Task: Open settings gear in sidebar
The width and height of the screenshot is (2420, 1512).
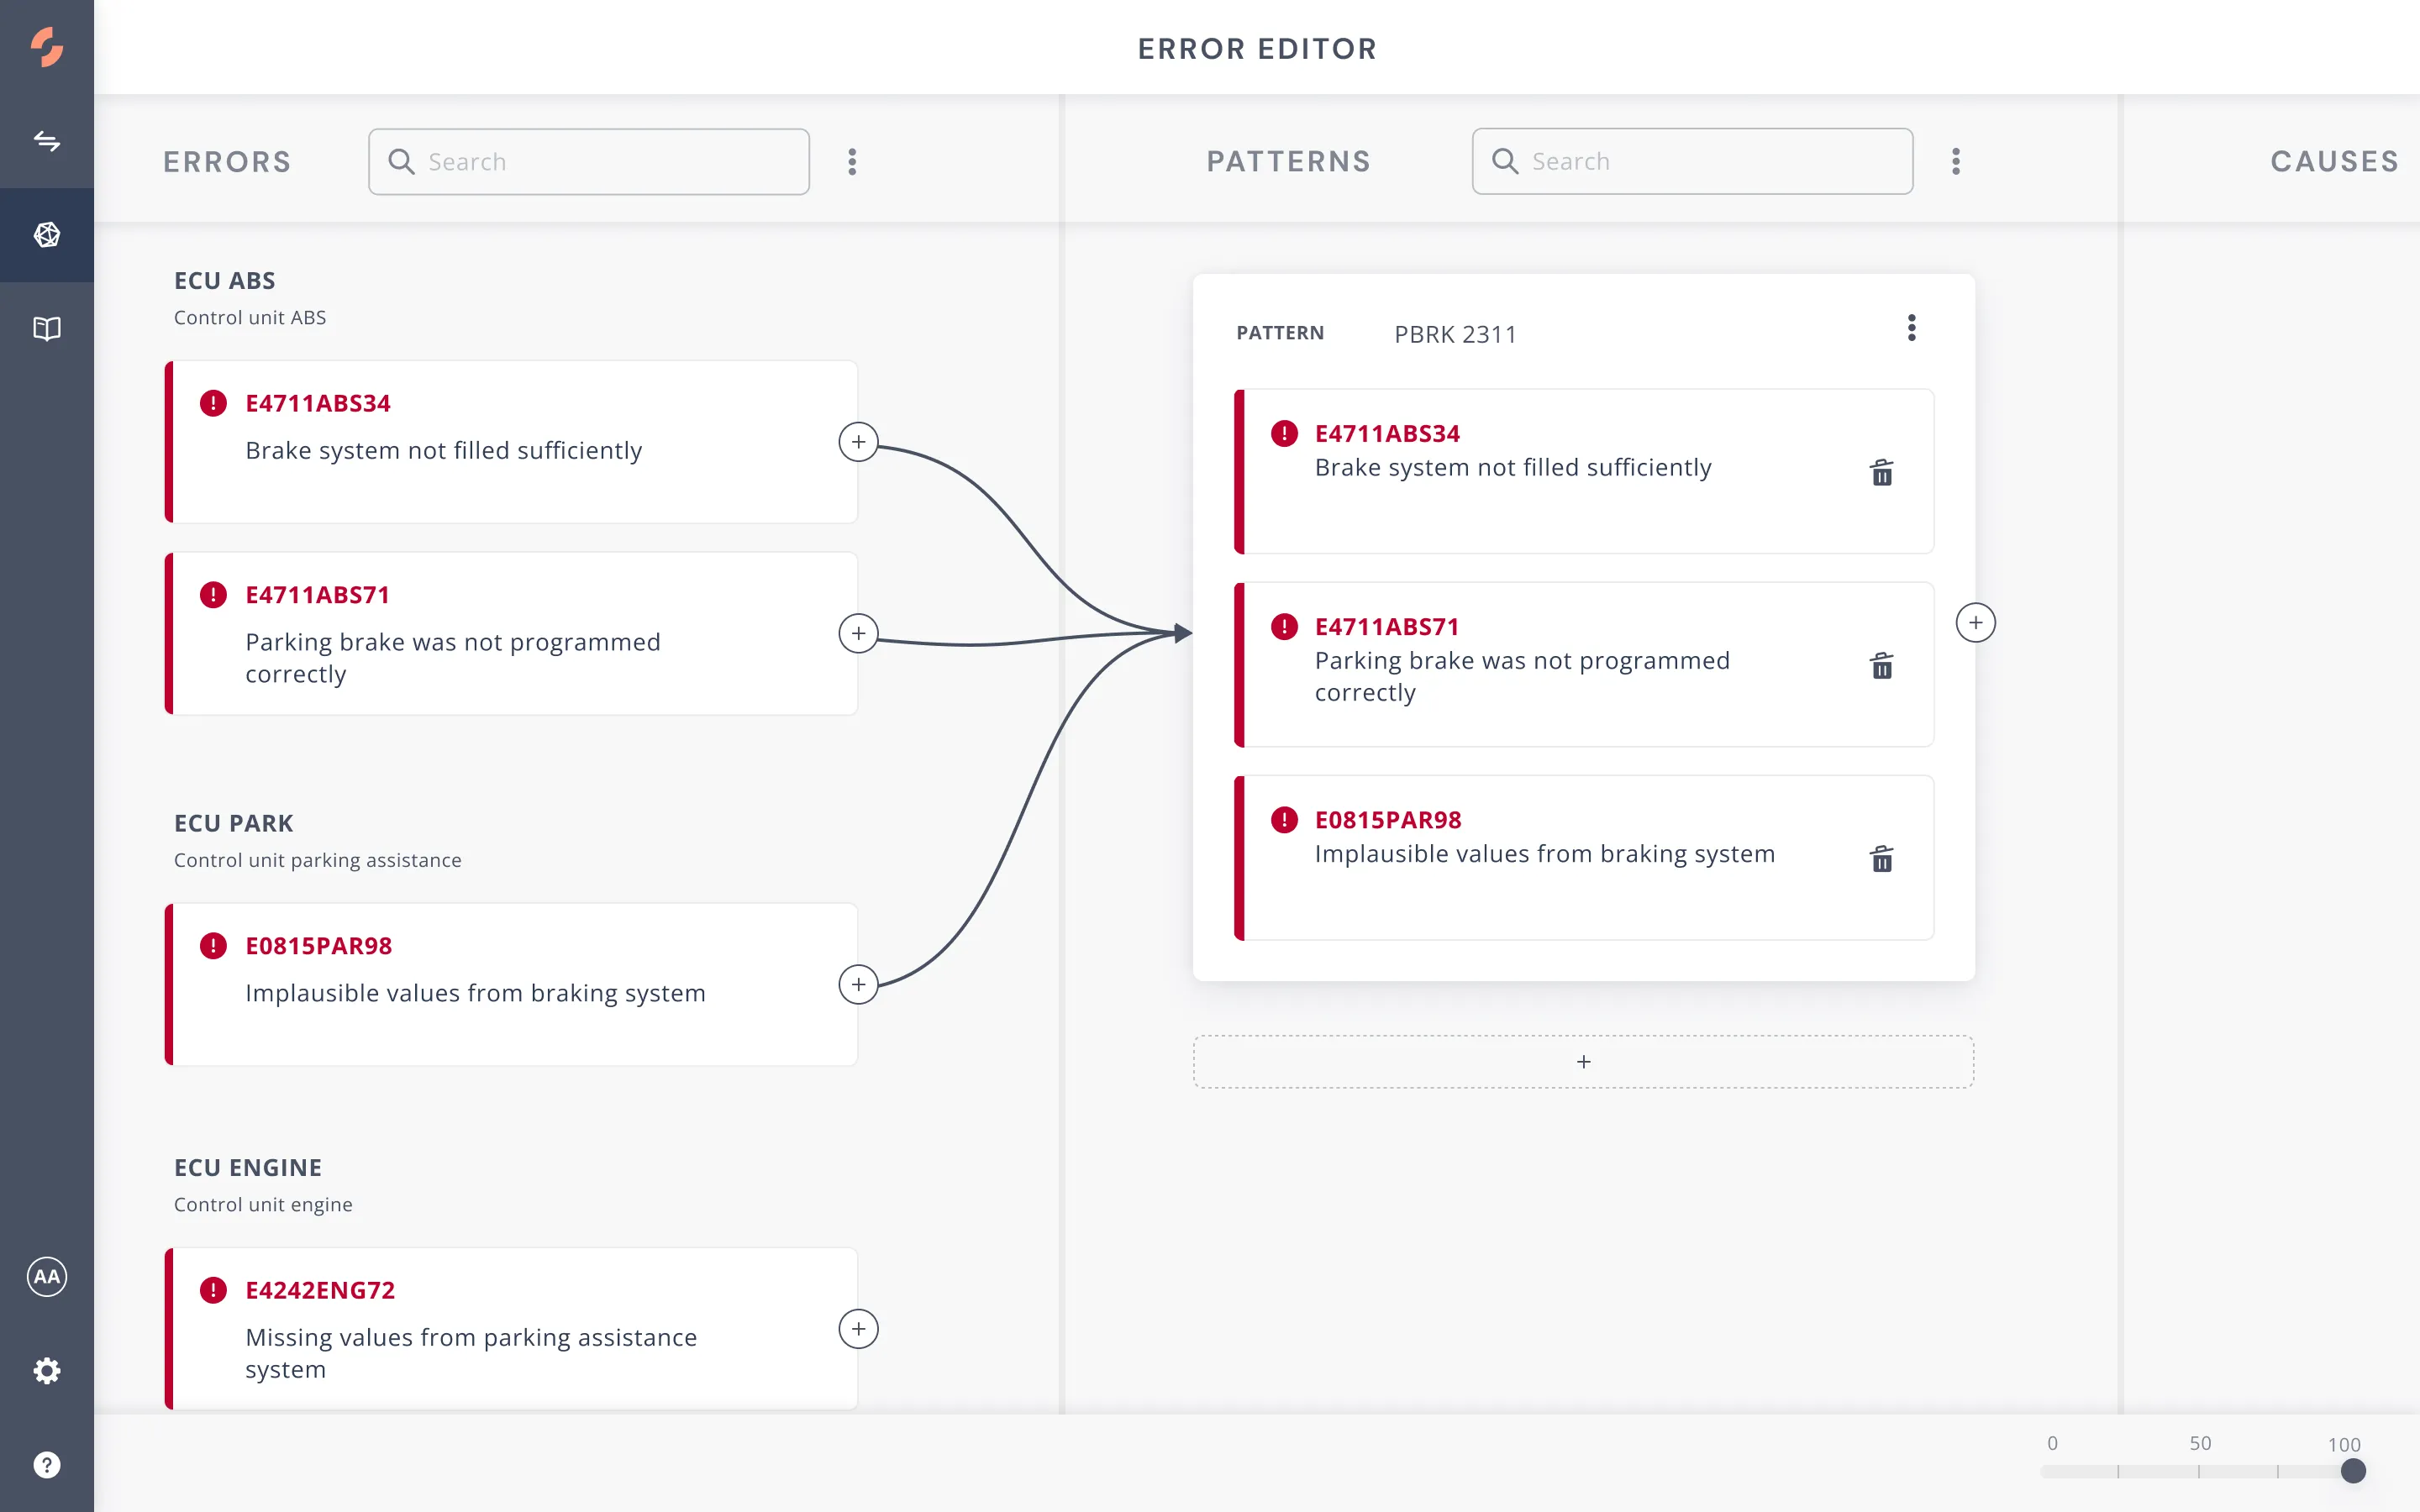Action: (x=47, y=1371)
